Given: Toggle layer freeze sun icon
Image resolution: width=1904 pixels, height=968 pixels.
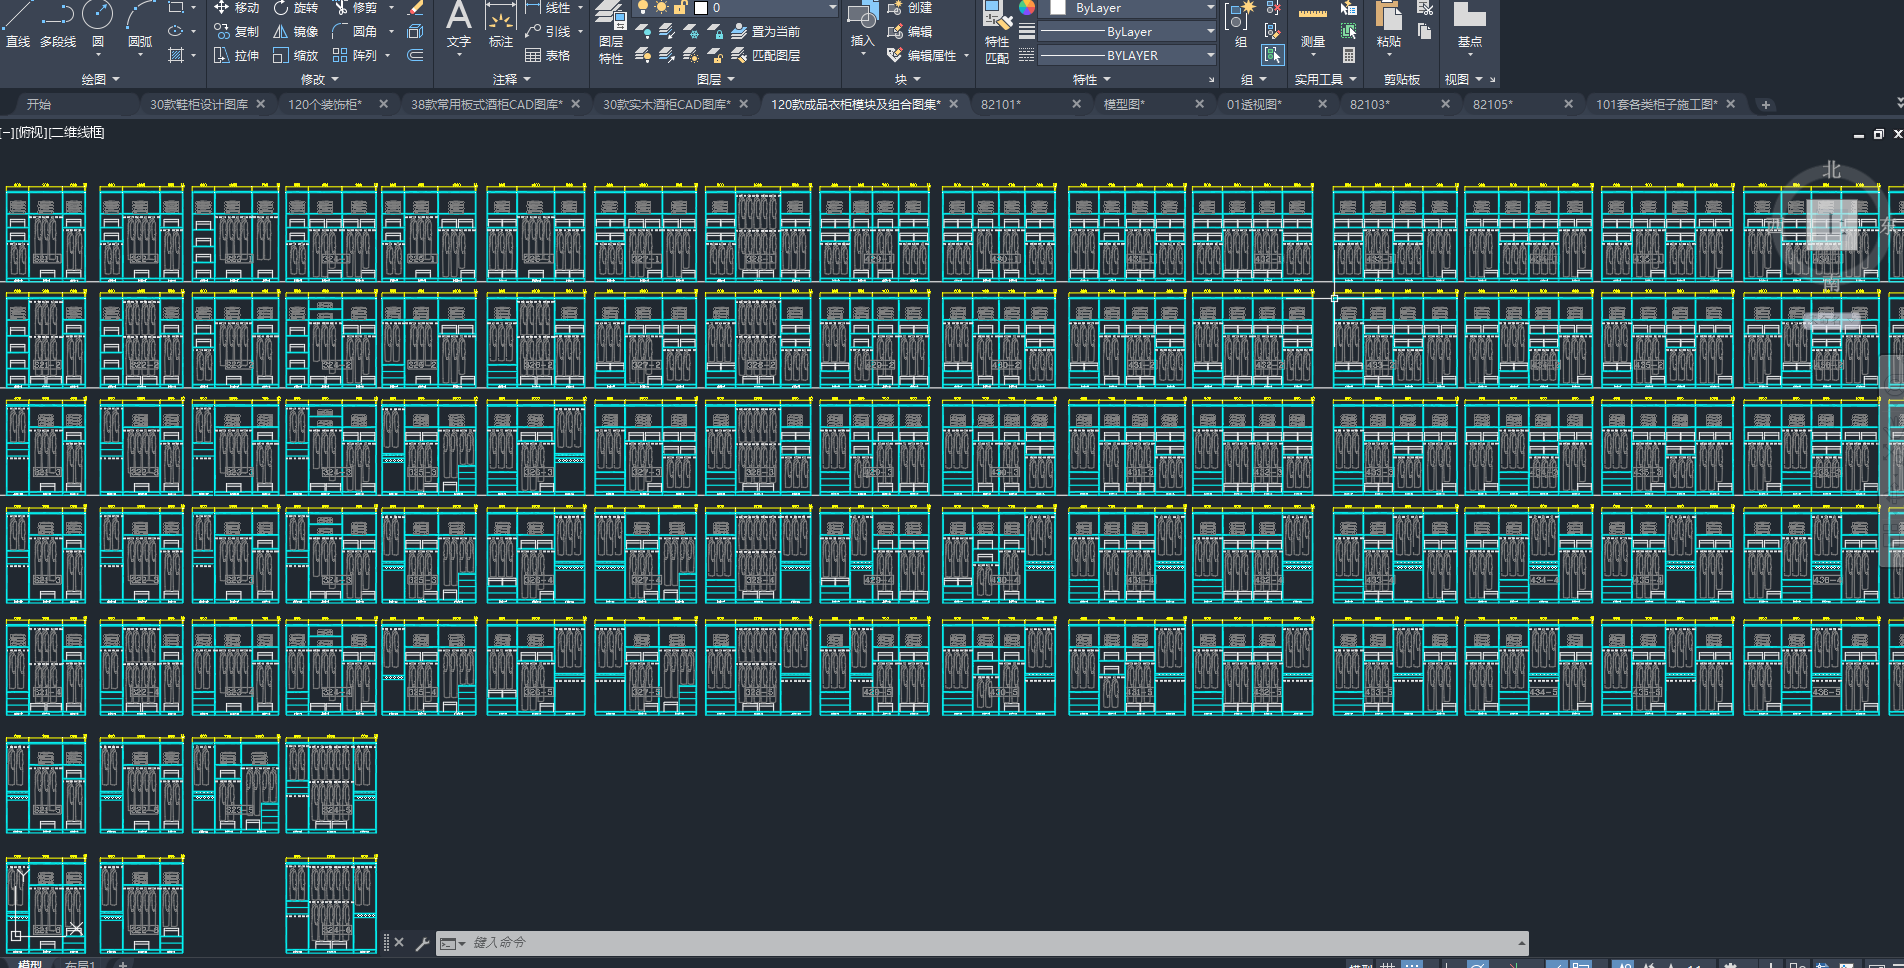Looking at the screenshot, I should [x=661, y=8].
